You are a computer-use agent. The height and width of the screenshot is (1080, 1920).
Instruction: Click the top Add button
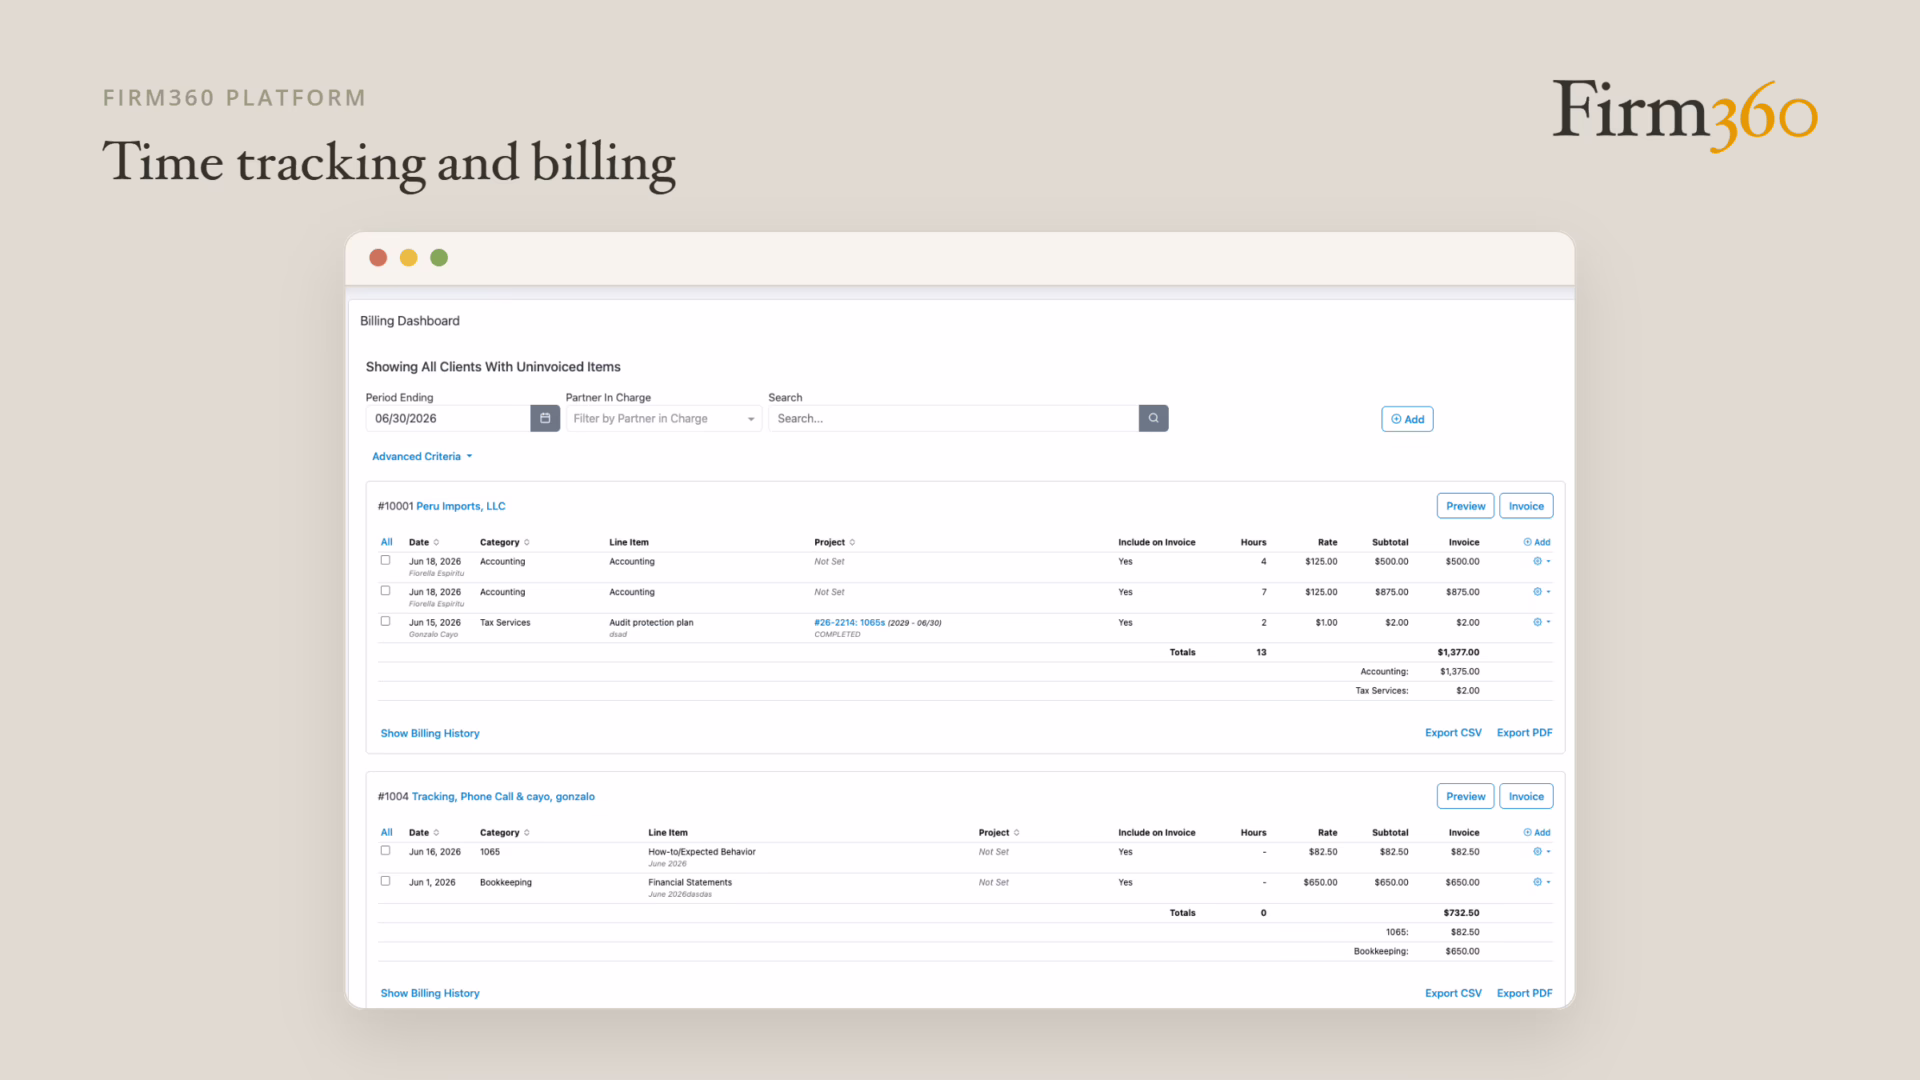(1407, 419)
